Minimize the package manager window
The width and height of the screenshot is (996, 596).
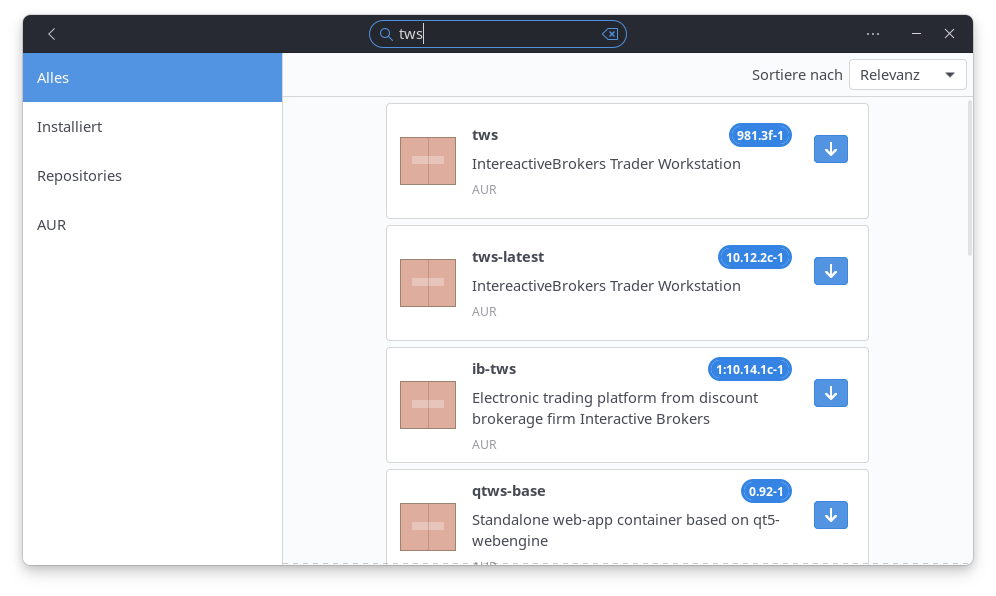tap(916, 34)
